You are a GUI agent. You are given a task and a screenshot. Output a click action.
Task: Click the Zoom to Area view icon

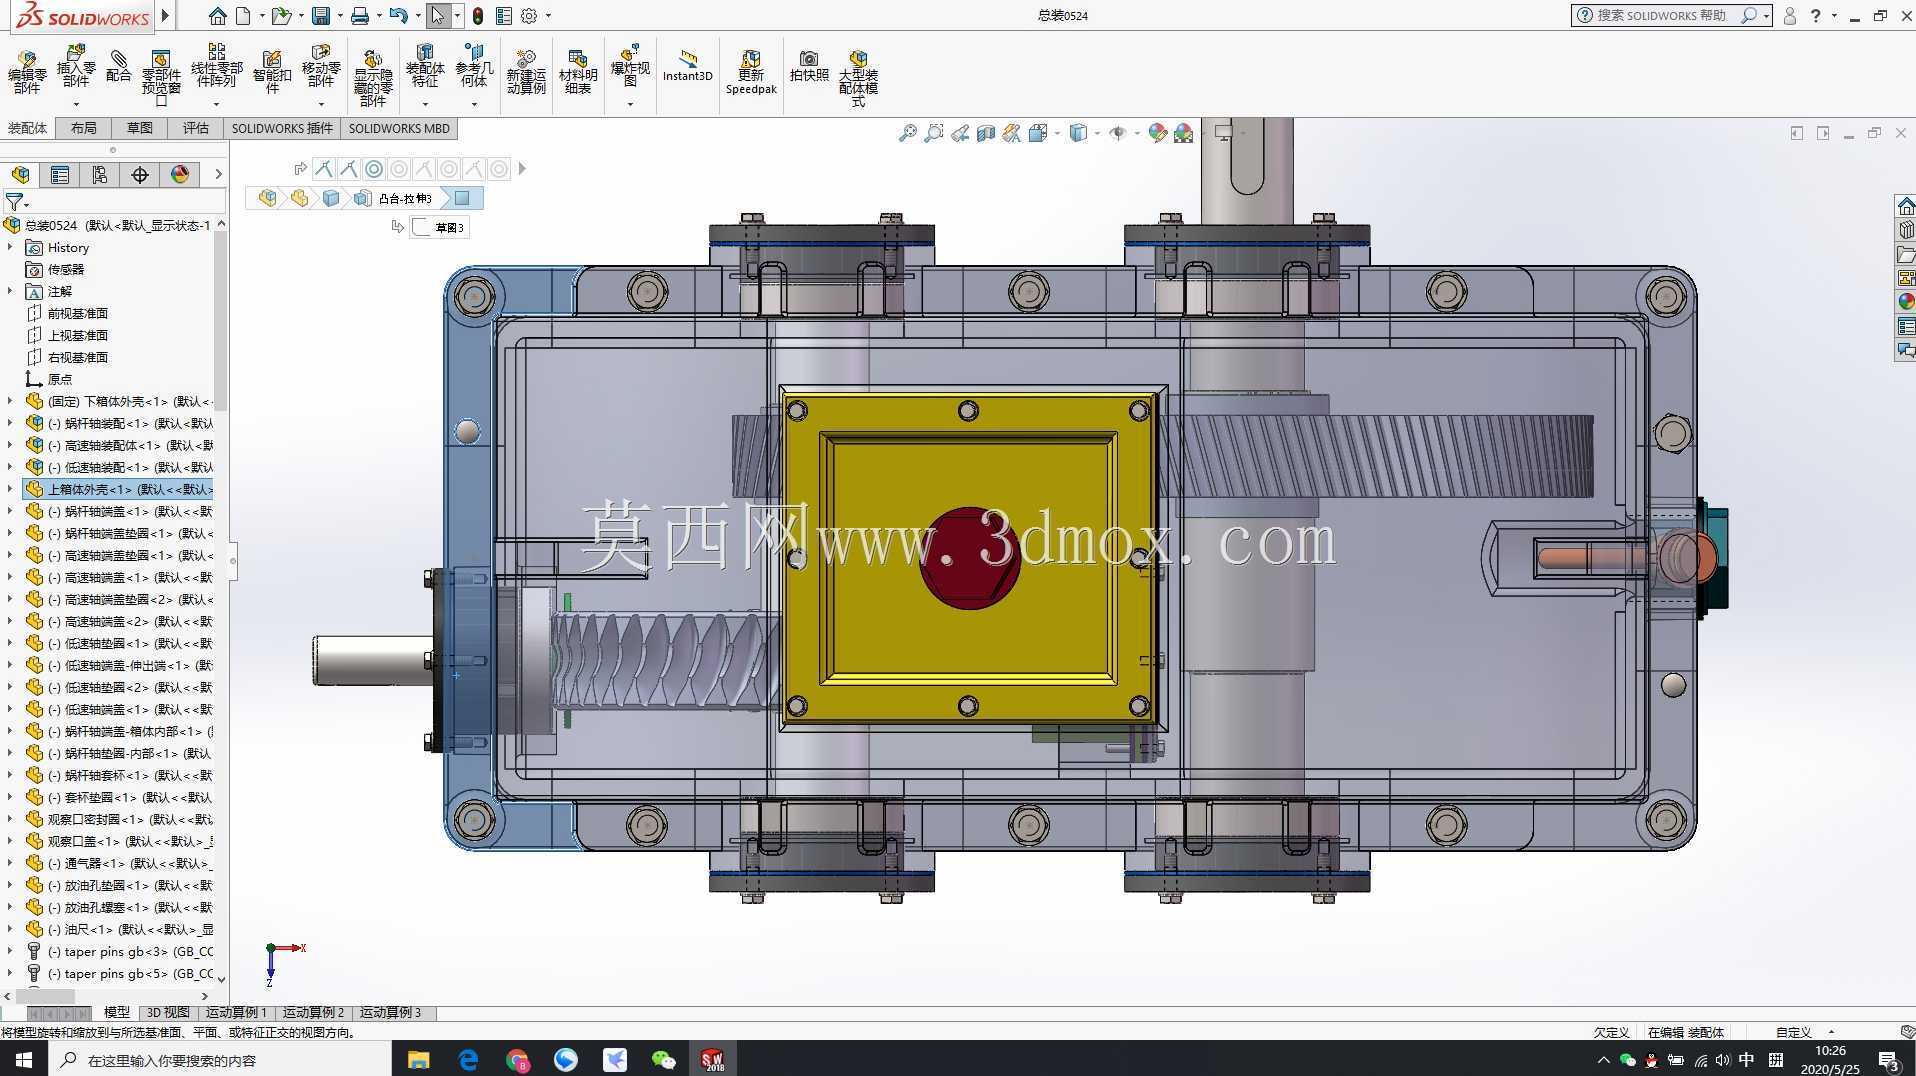point(933,133)
